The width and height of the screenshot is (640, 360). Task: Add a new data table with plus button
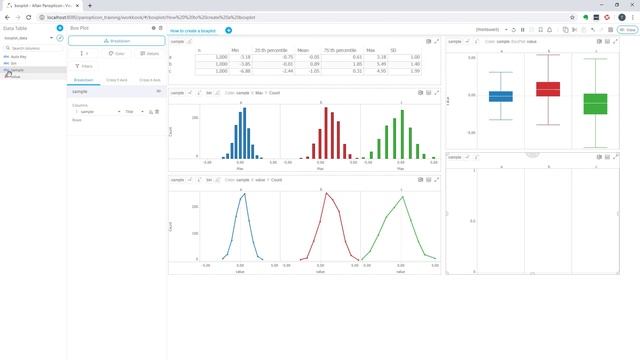click(60, 28)
